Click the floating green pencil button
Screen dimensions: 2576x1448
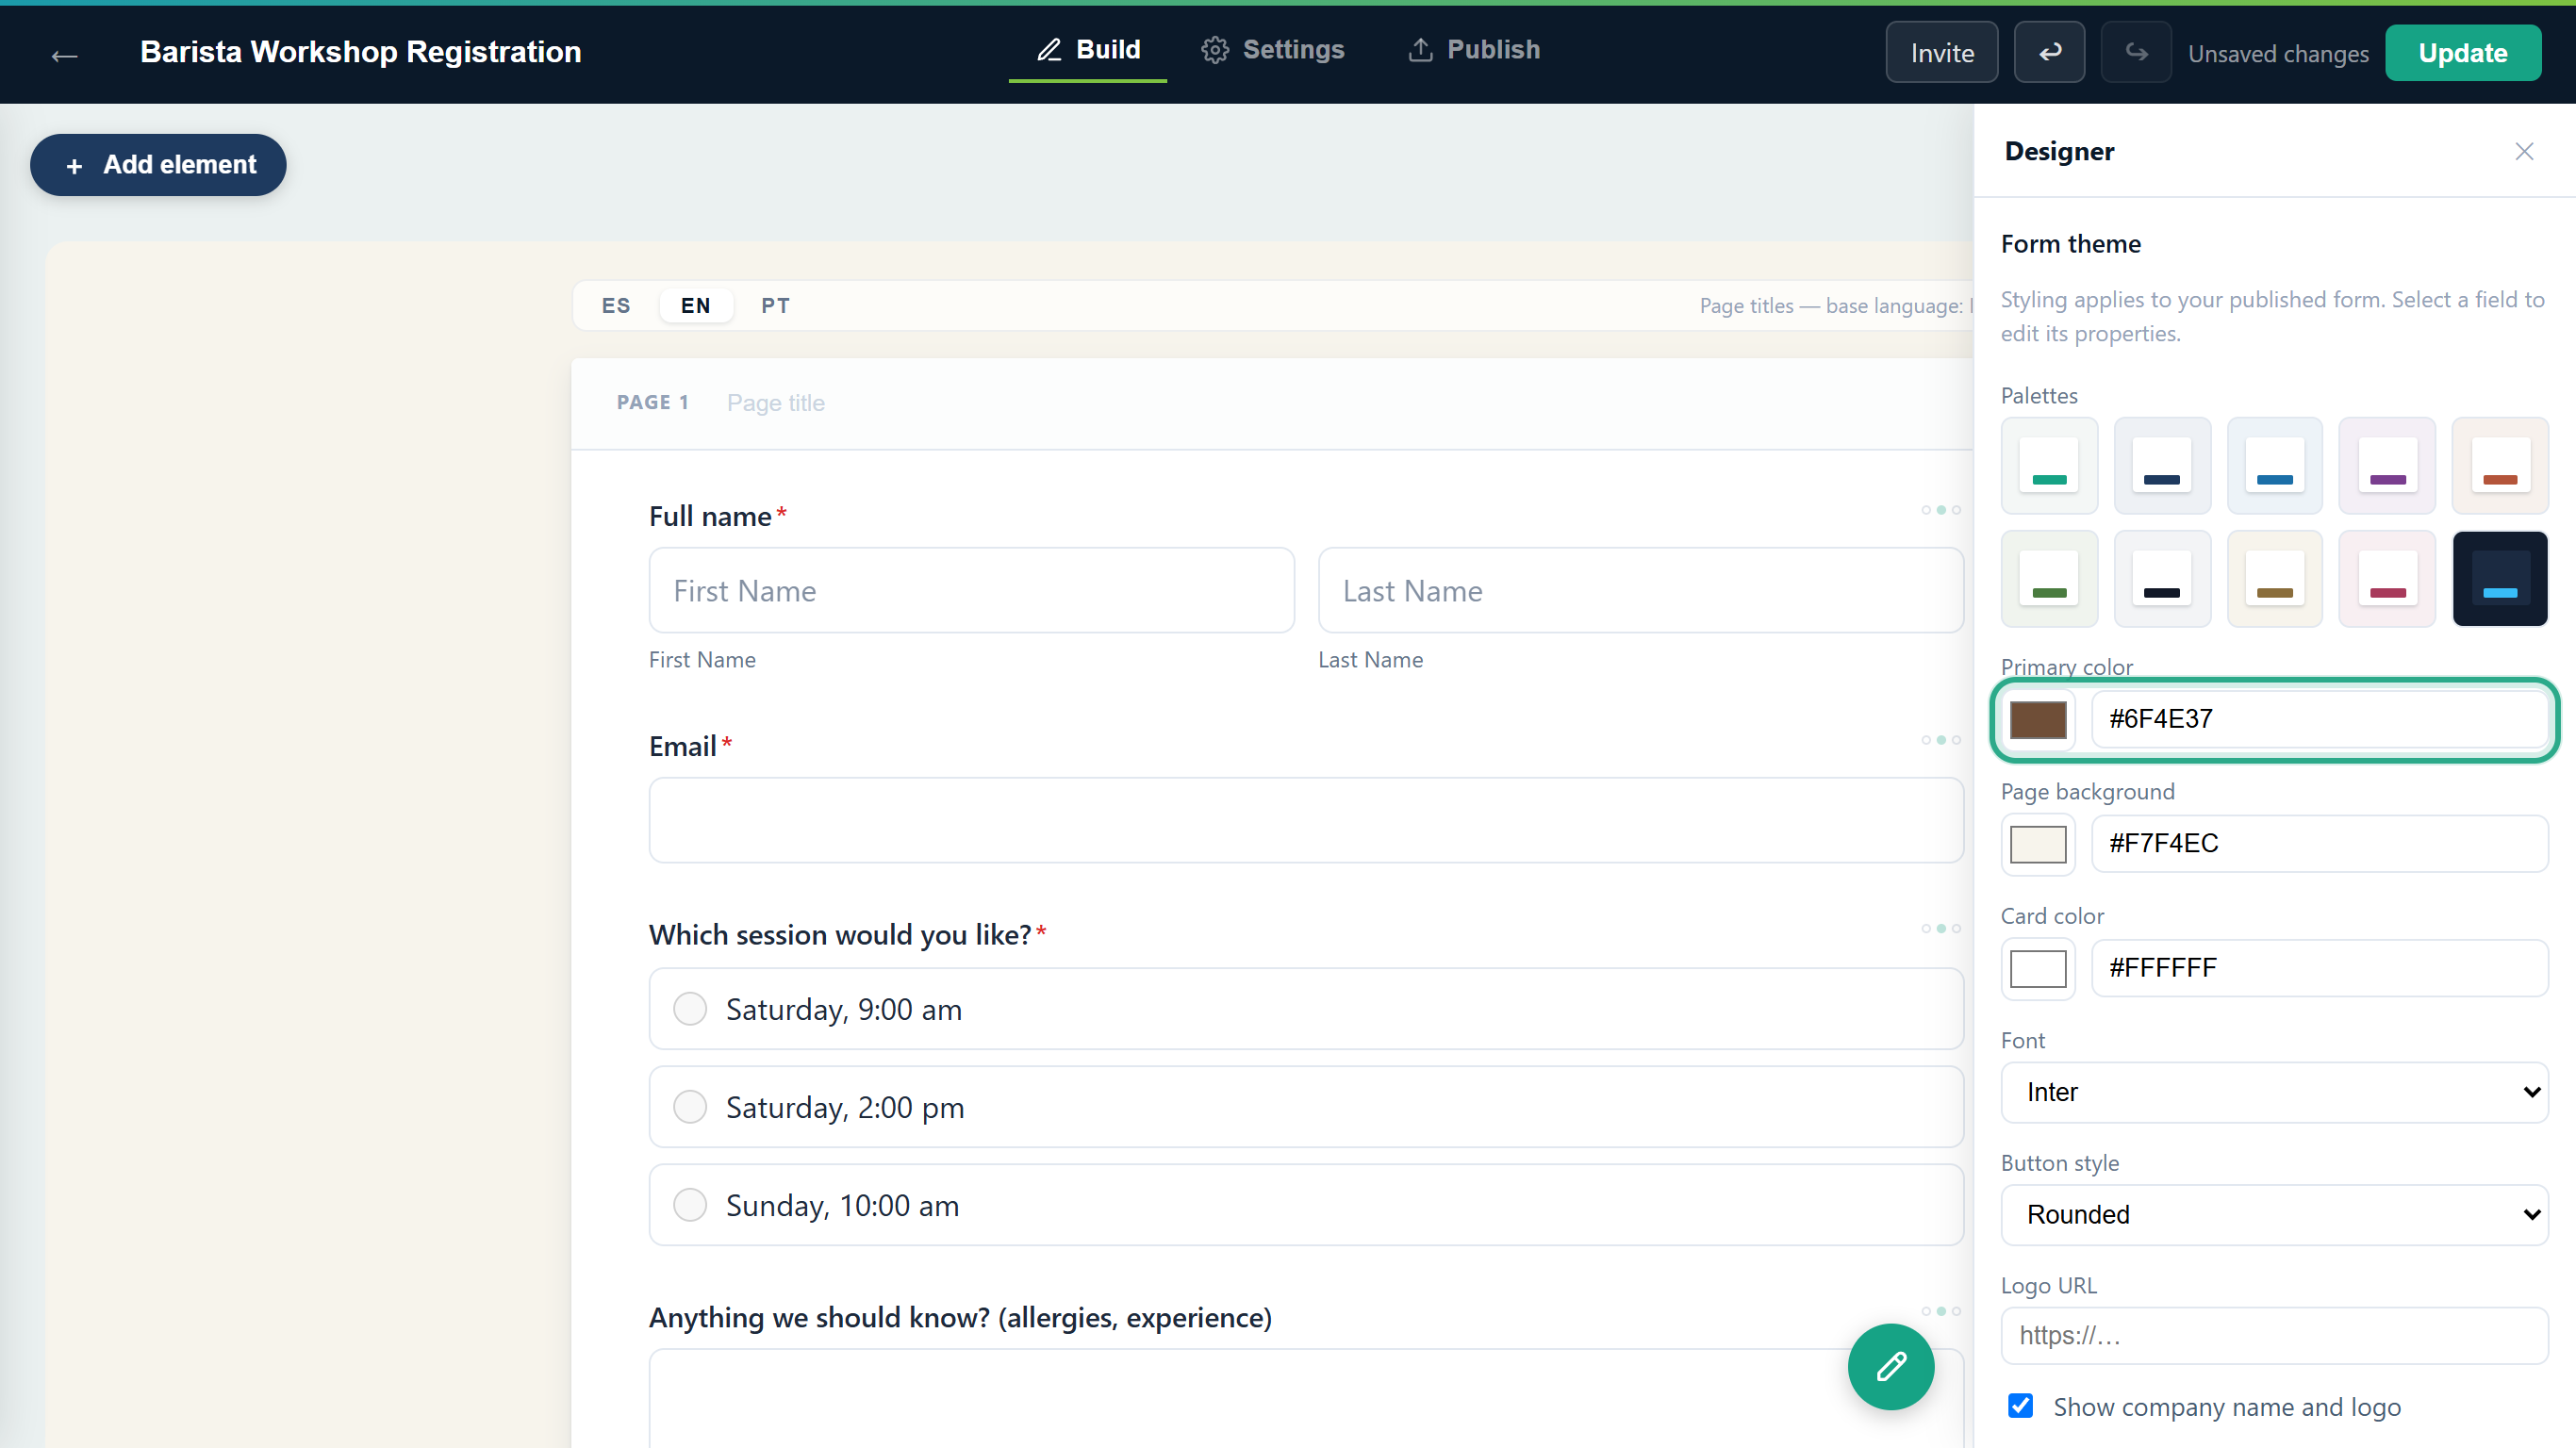pos(1890,1366)
